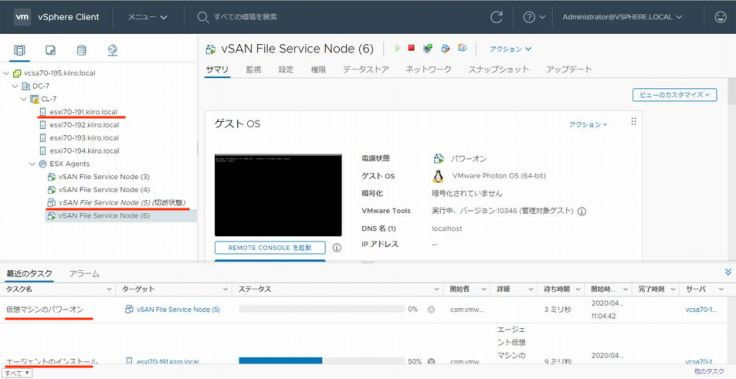
Task: Switch to the 設定 tab
Action: [x=286, y=70]
